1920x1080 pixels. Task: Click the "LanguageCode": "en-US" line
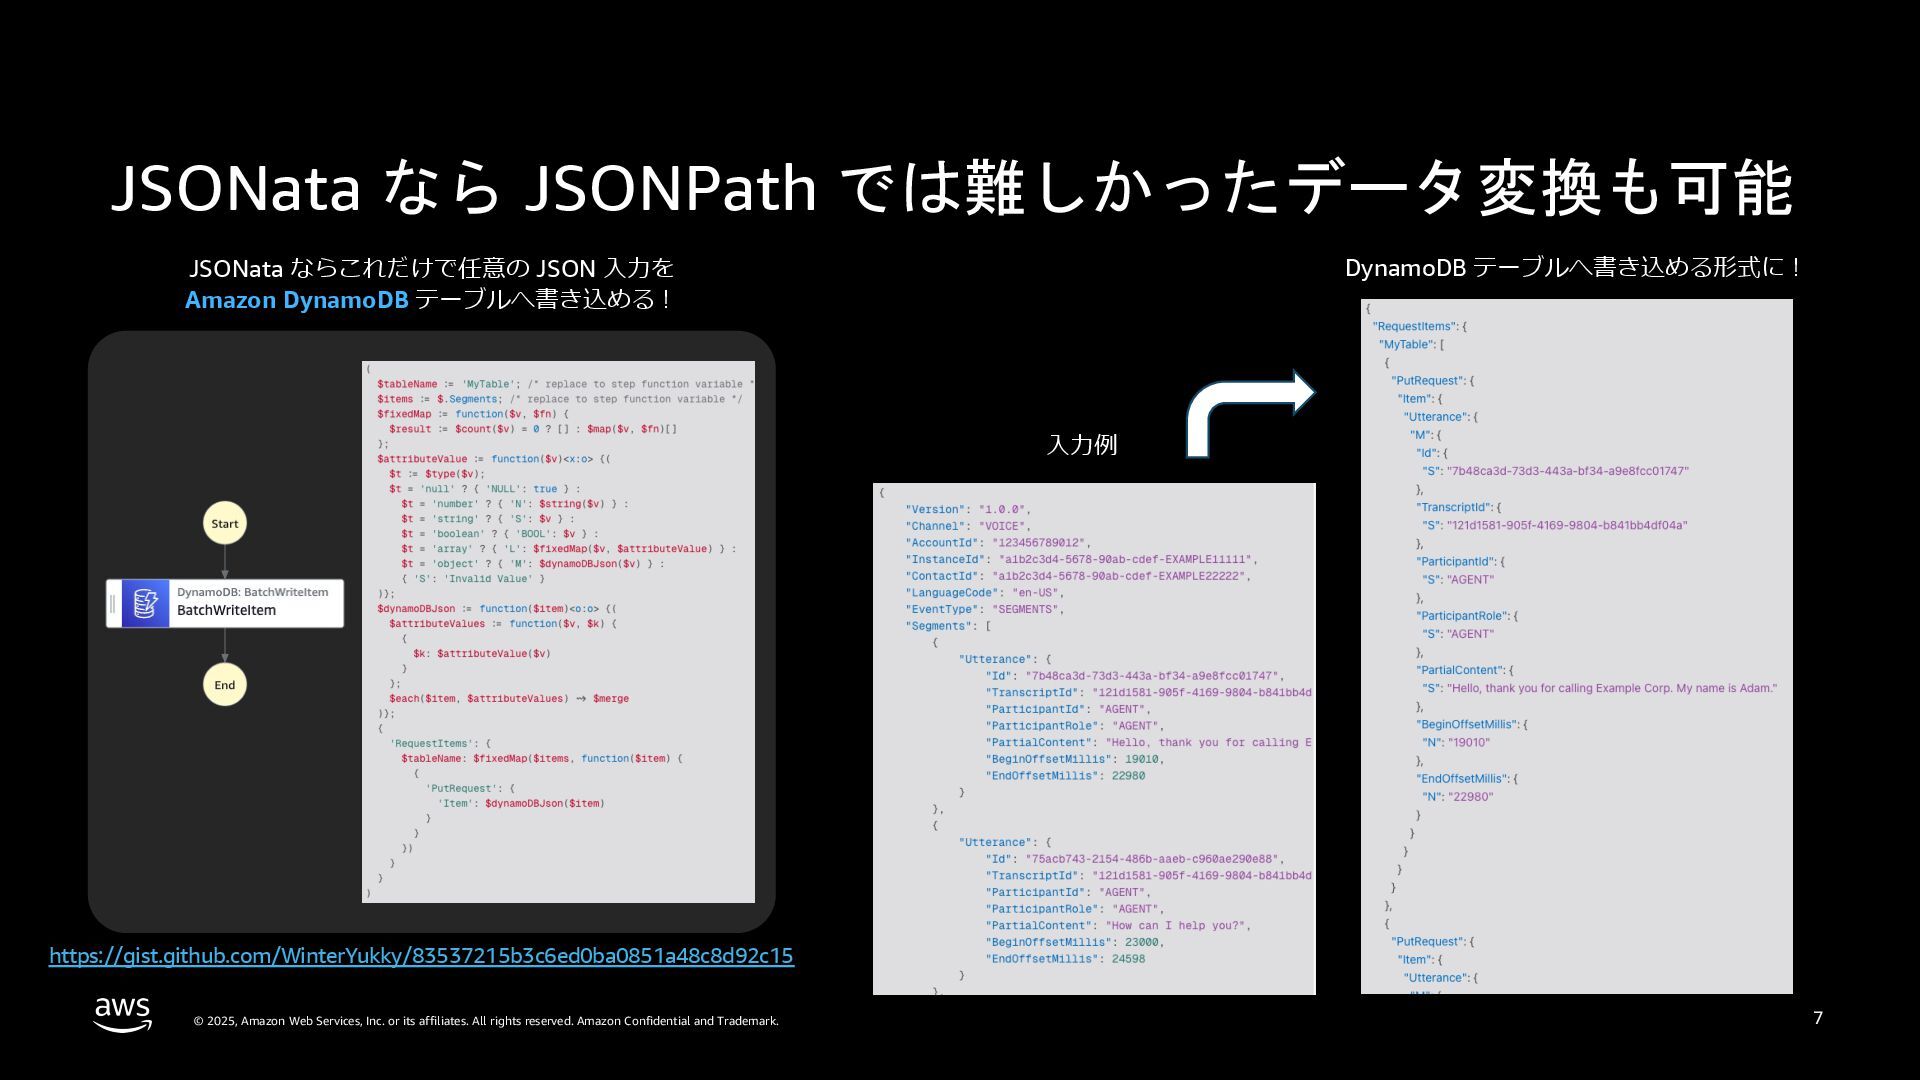[x=985, y=593]
